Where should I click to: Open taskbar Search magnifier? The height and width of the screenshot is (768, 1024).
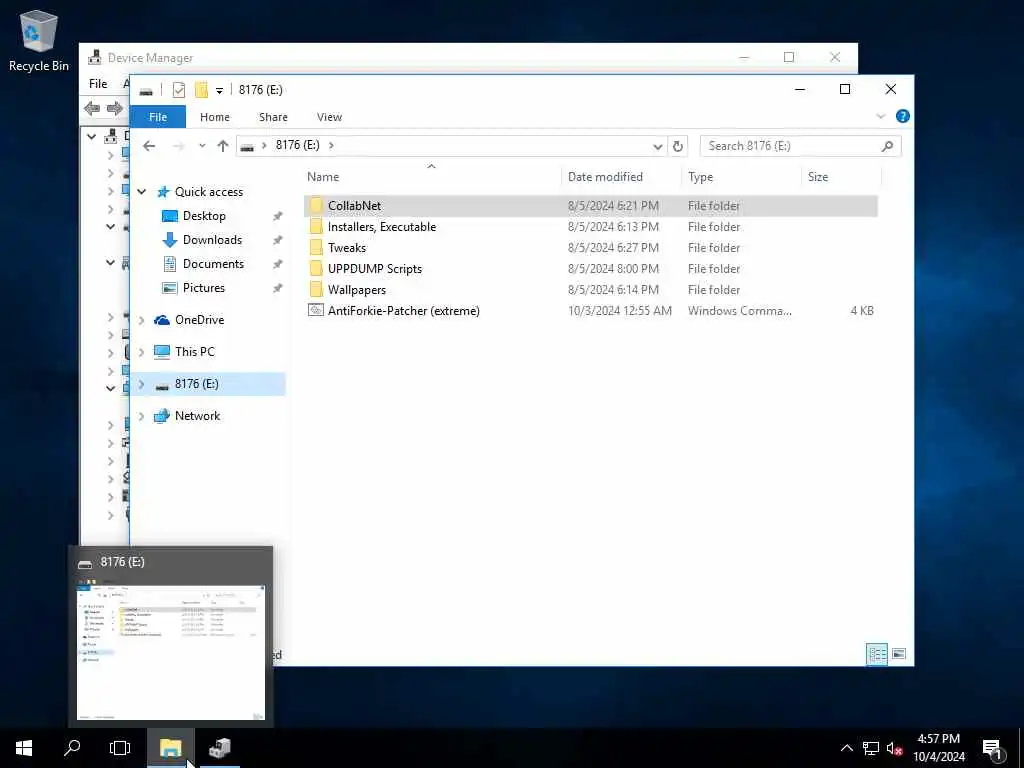click(72, 748)
